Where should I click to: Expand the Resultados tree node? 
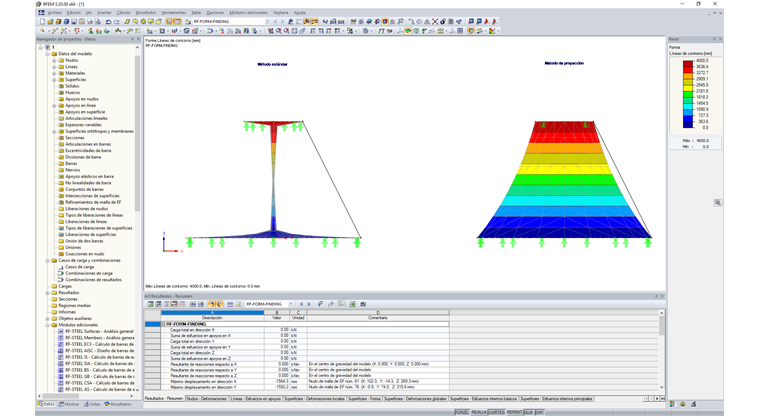(x=48, y=292)
